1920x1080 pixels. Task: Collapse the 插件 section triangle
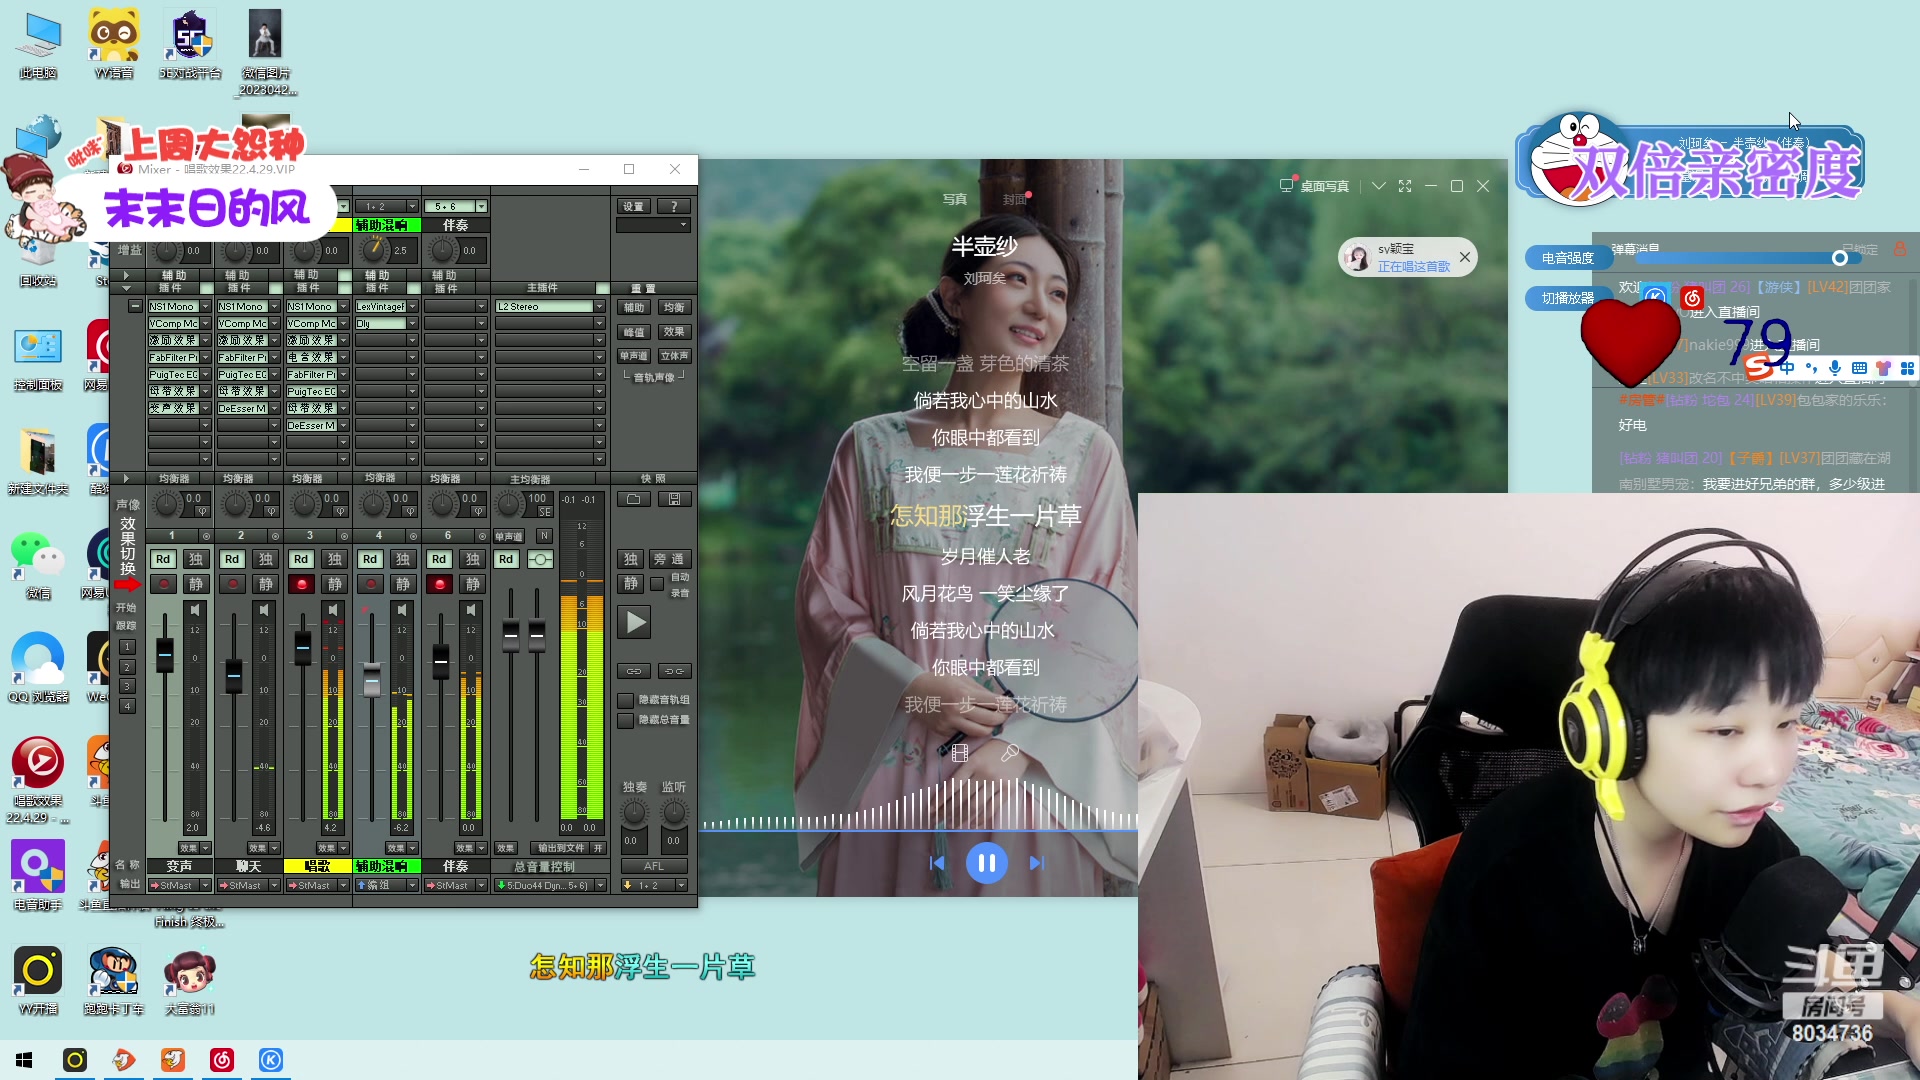coord(126,288)
